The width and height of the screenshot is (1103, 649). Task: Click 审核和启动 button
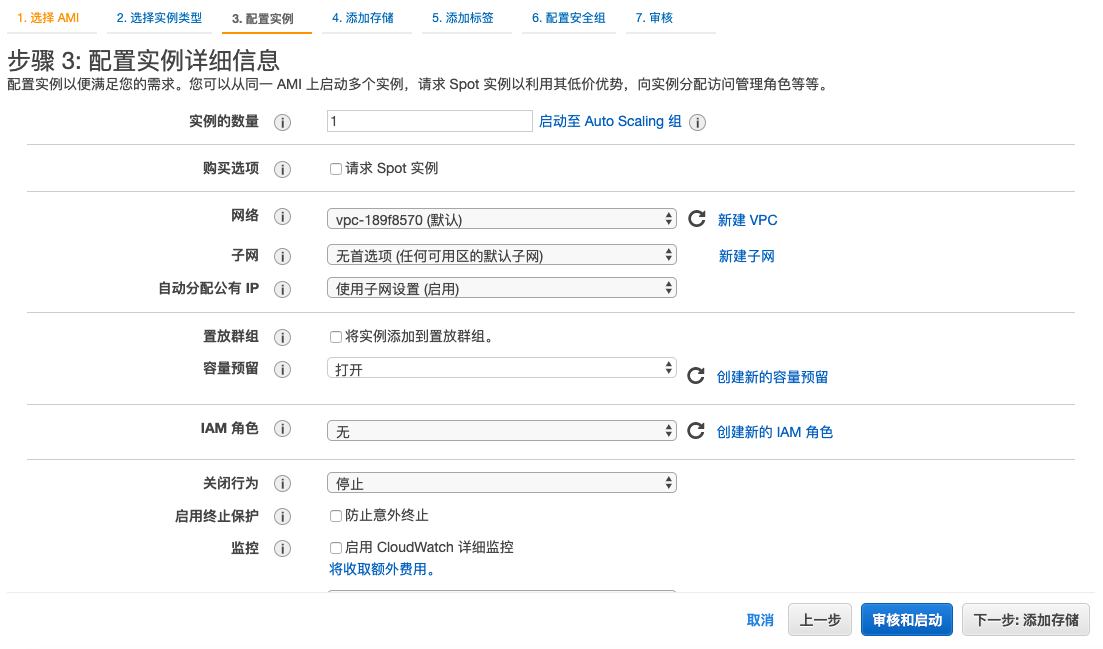(x=907, y=619)
